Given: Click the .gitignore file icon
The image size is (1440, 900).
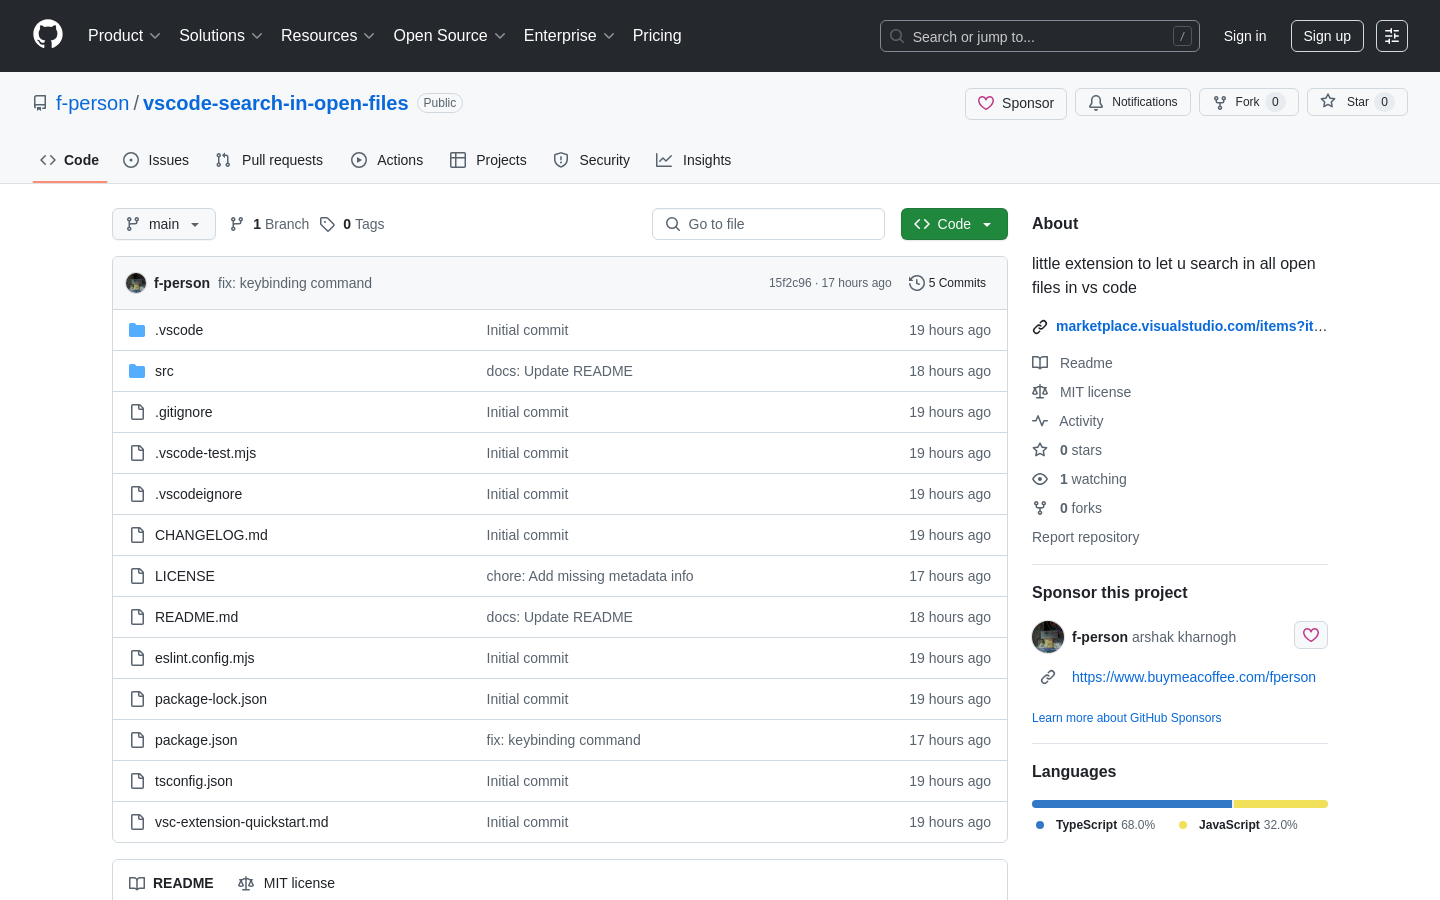Looking at the screenshot, I should [137, 412].
